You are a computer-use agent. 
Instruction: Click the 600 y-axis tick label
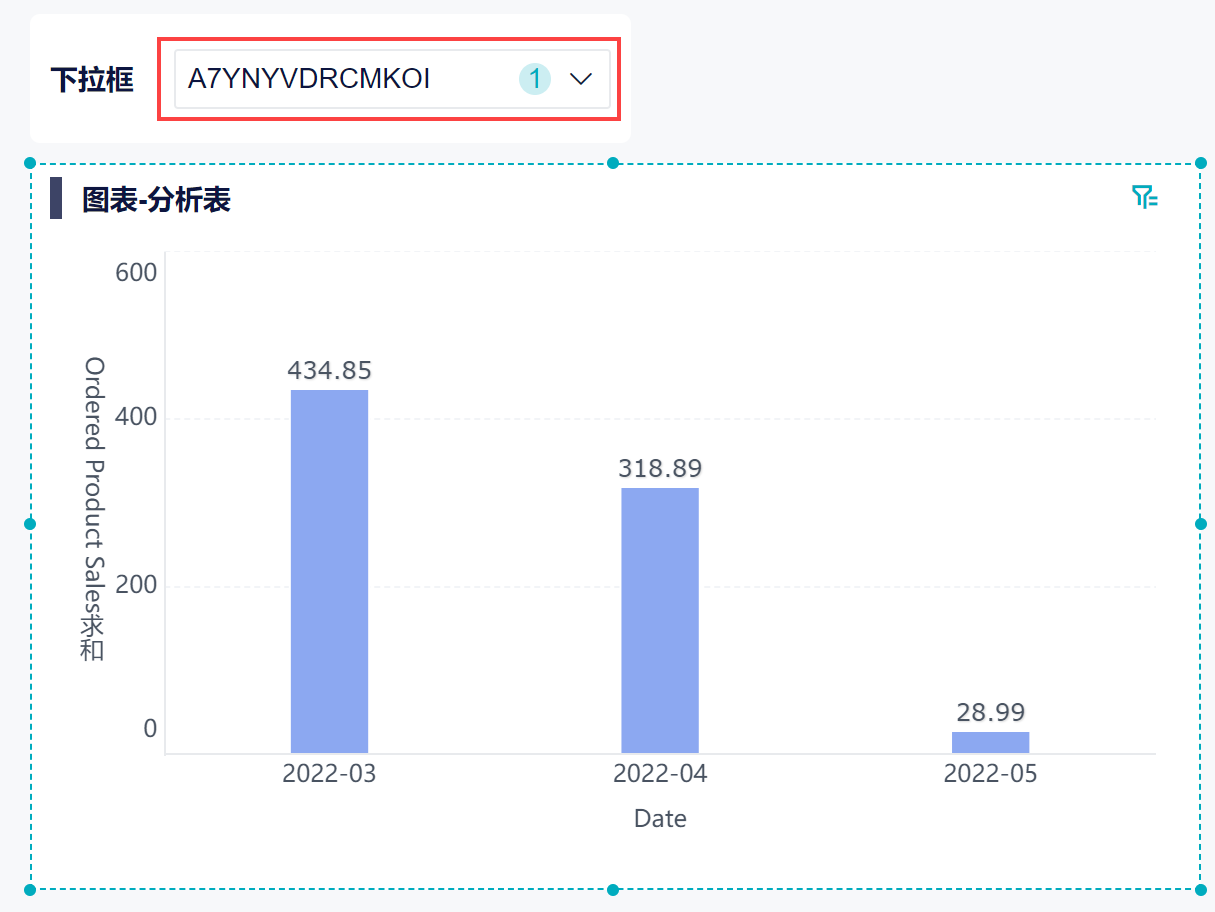pos(137,273)
